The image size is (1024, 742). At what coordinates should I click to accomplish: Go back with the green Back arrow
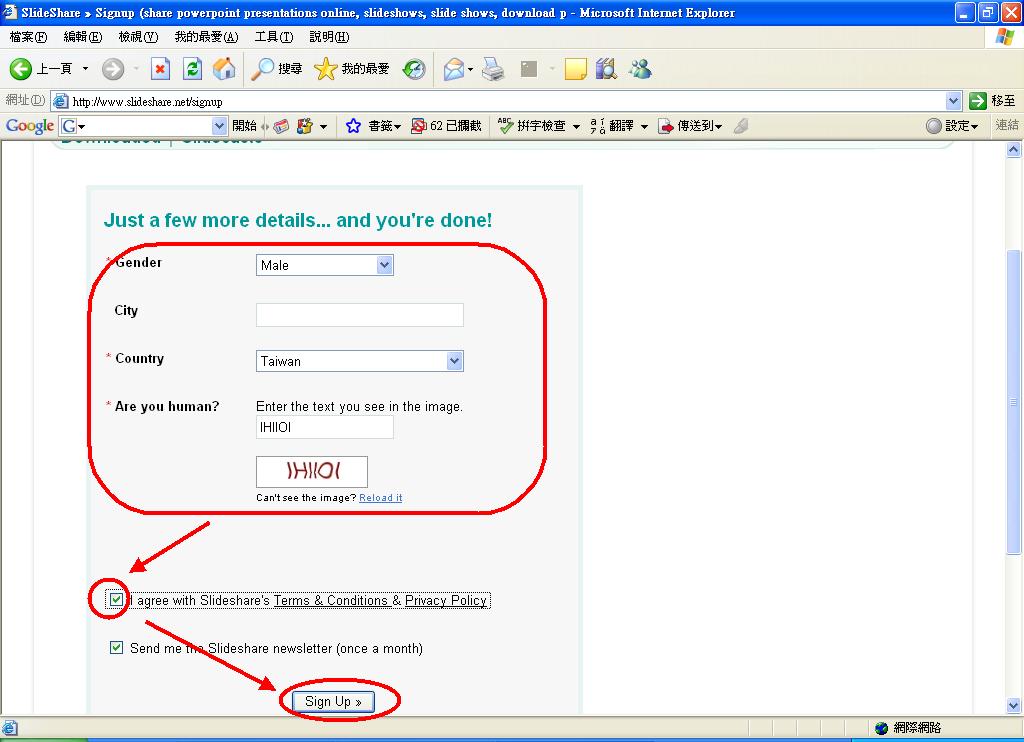pyautogui.click(x=20, y=69)
